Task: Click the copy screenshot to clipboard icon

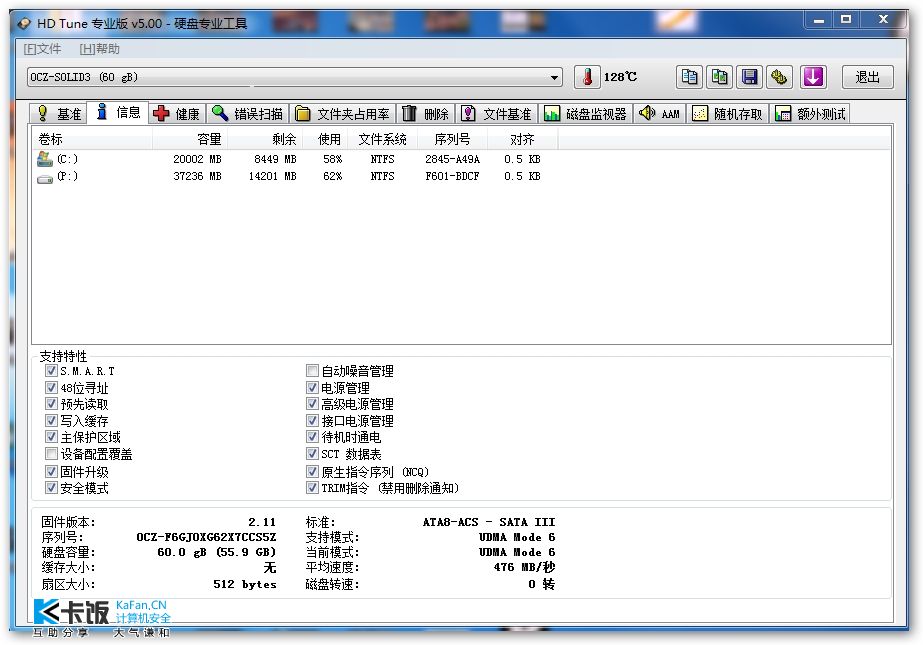Action: 719,77
